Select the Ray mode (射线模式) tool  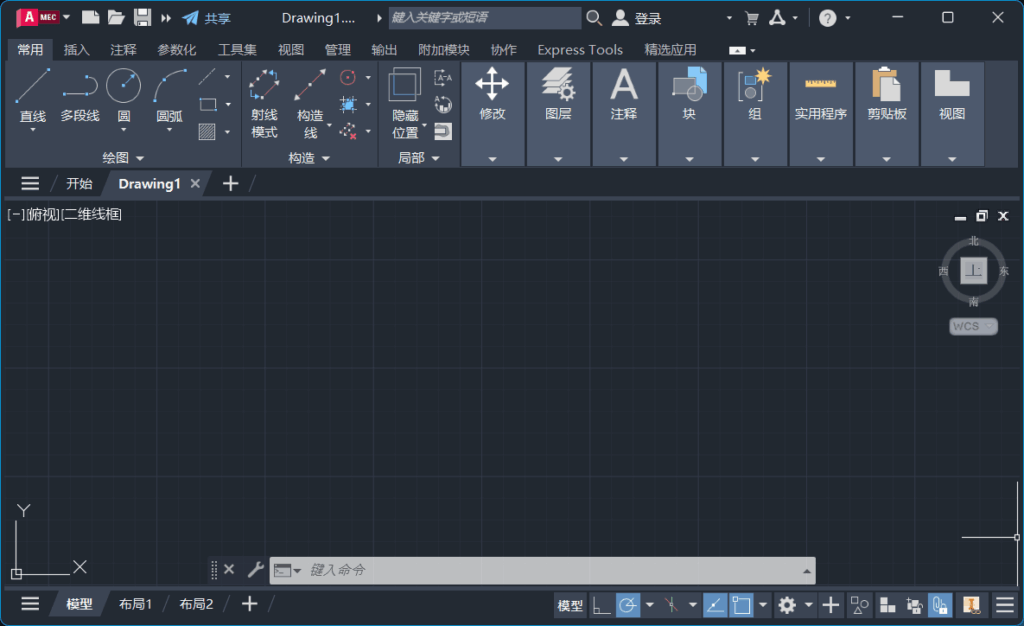263,100
